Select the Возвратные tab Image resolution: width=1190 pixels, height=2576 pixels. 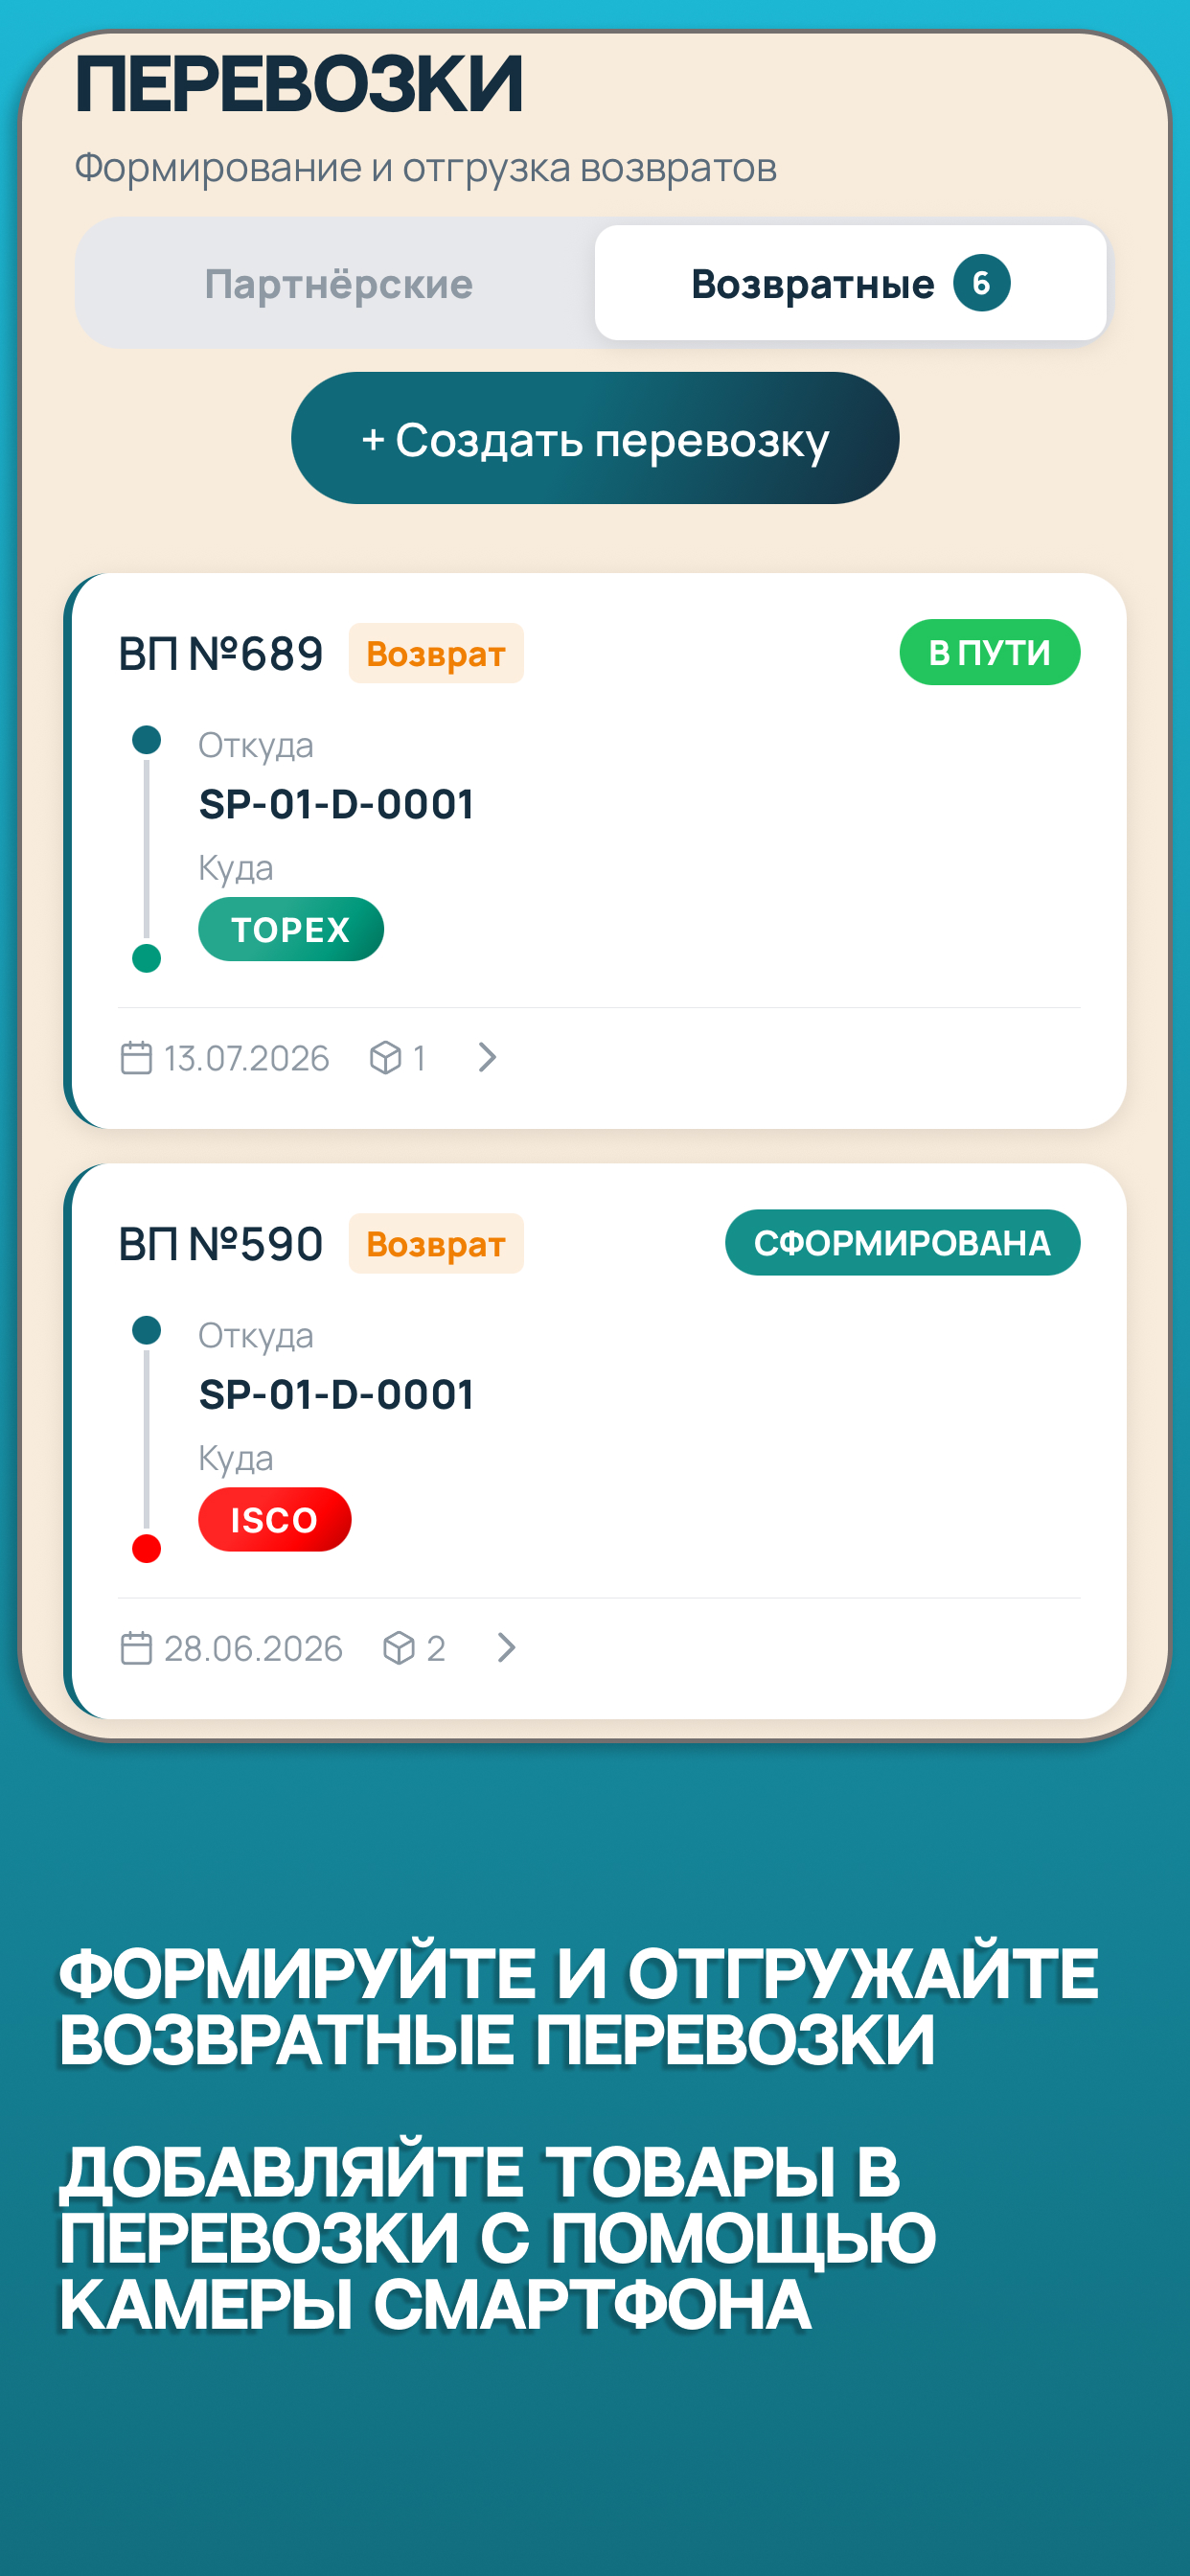point(850,284)
